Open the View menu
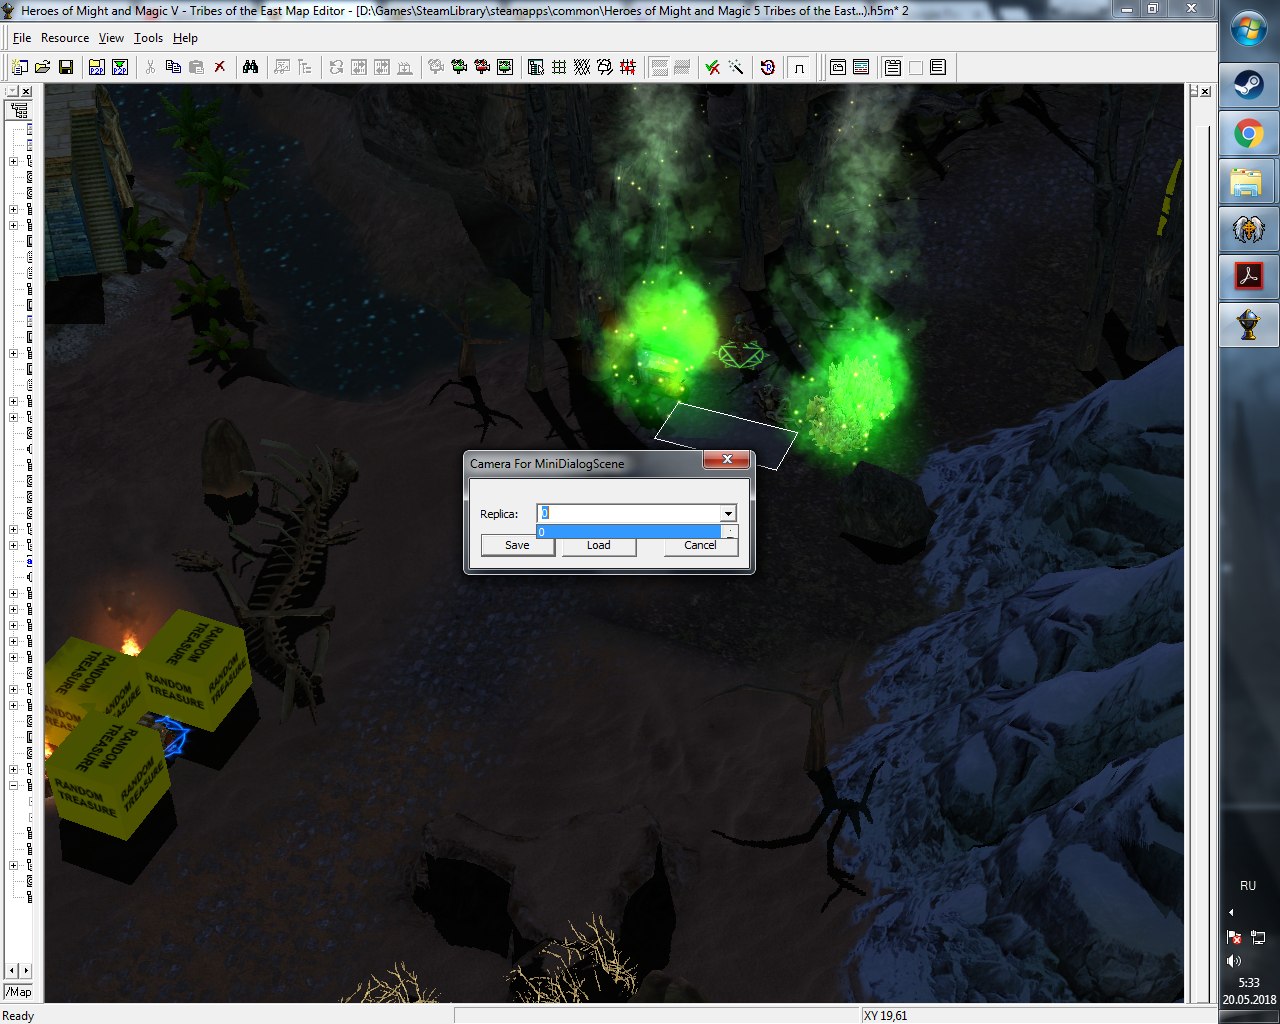This screenshot has width=1280, height=1024. pyautogui.click(x=111, y=38)
